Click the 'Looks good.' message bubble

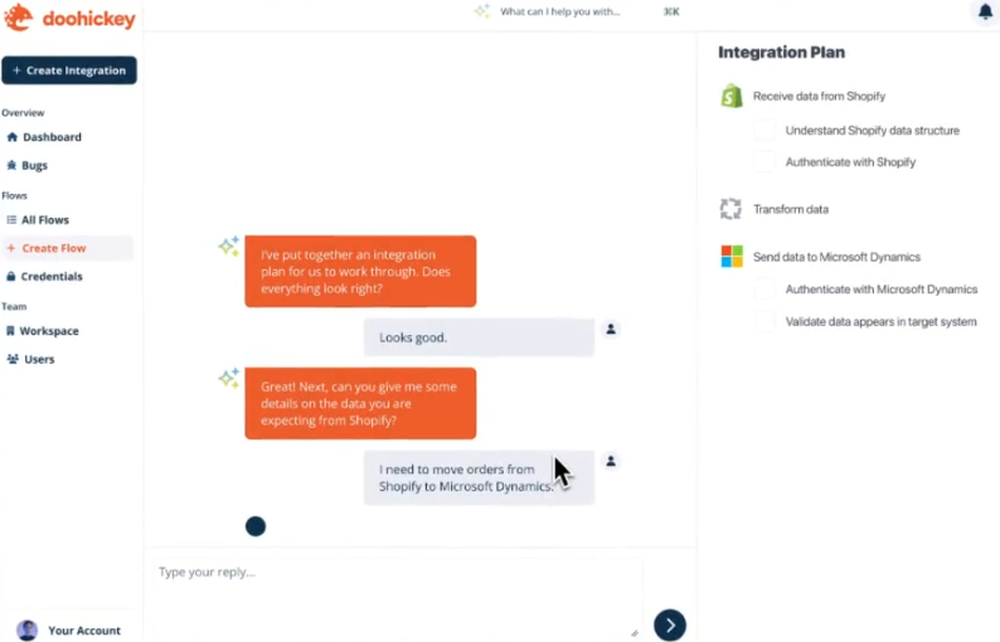[479, 337]
